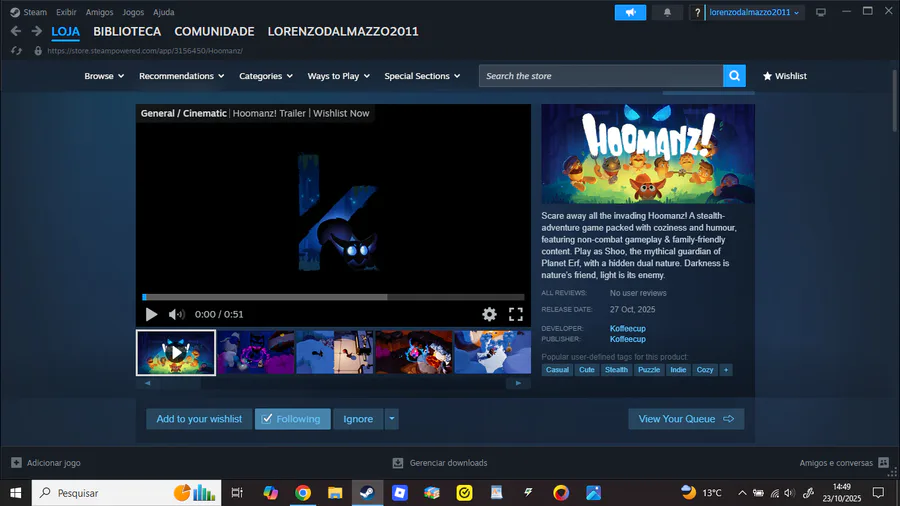The height and width of the screenshot is (506, 900).
Task: Select the purple monster screenshot thumbnail
Action: pos(255,352)
